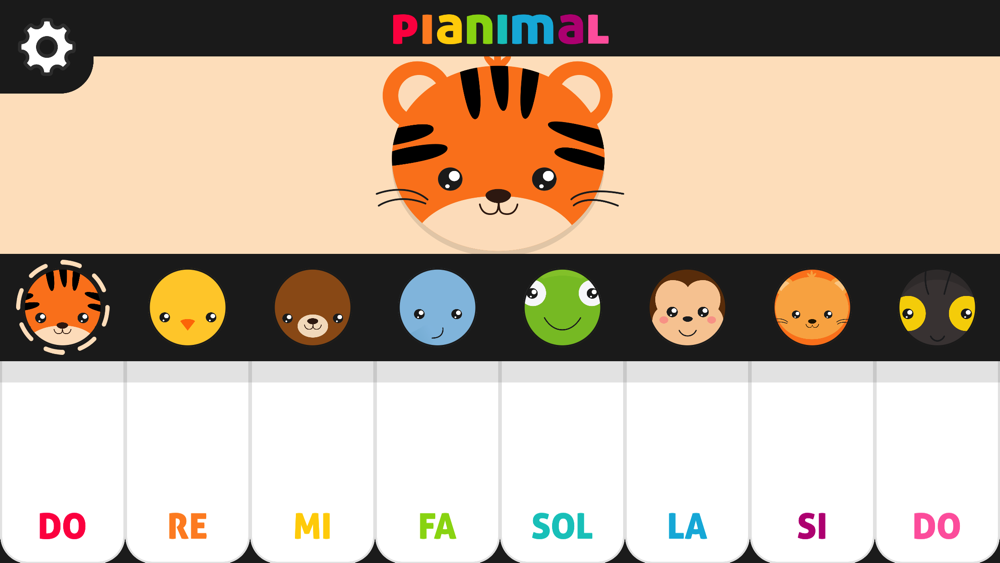Viewport: 1000px width, 563px height.
Task: Play the orange RE piano key
Action: click(x=188, y=462)
